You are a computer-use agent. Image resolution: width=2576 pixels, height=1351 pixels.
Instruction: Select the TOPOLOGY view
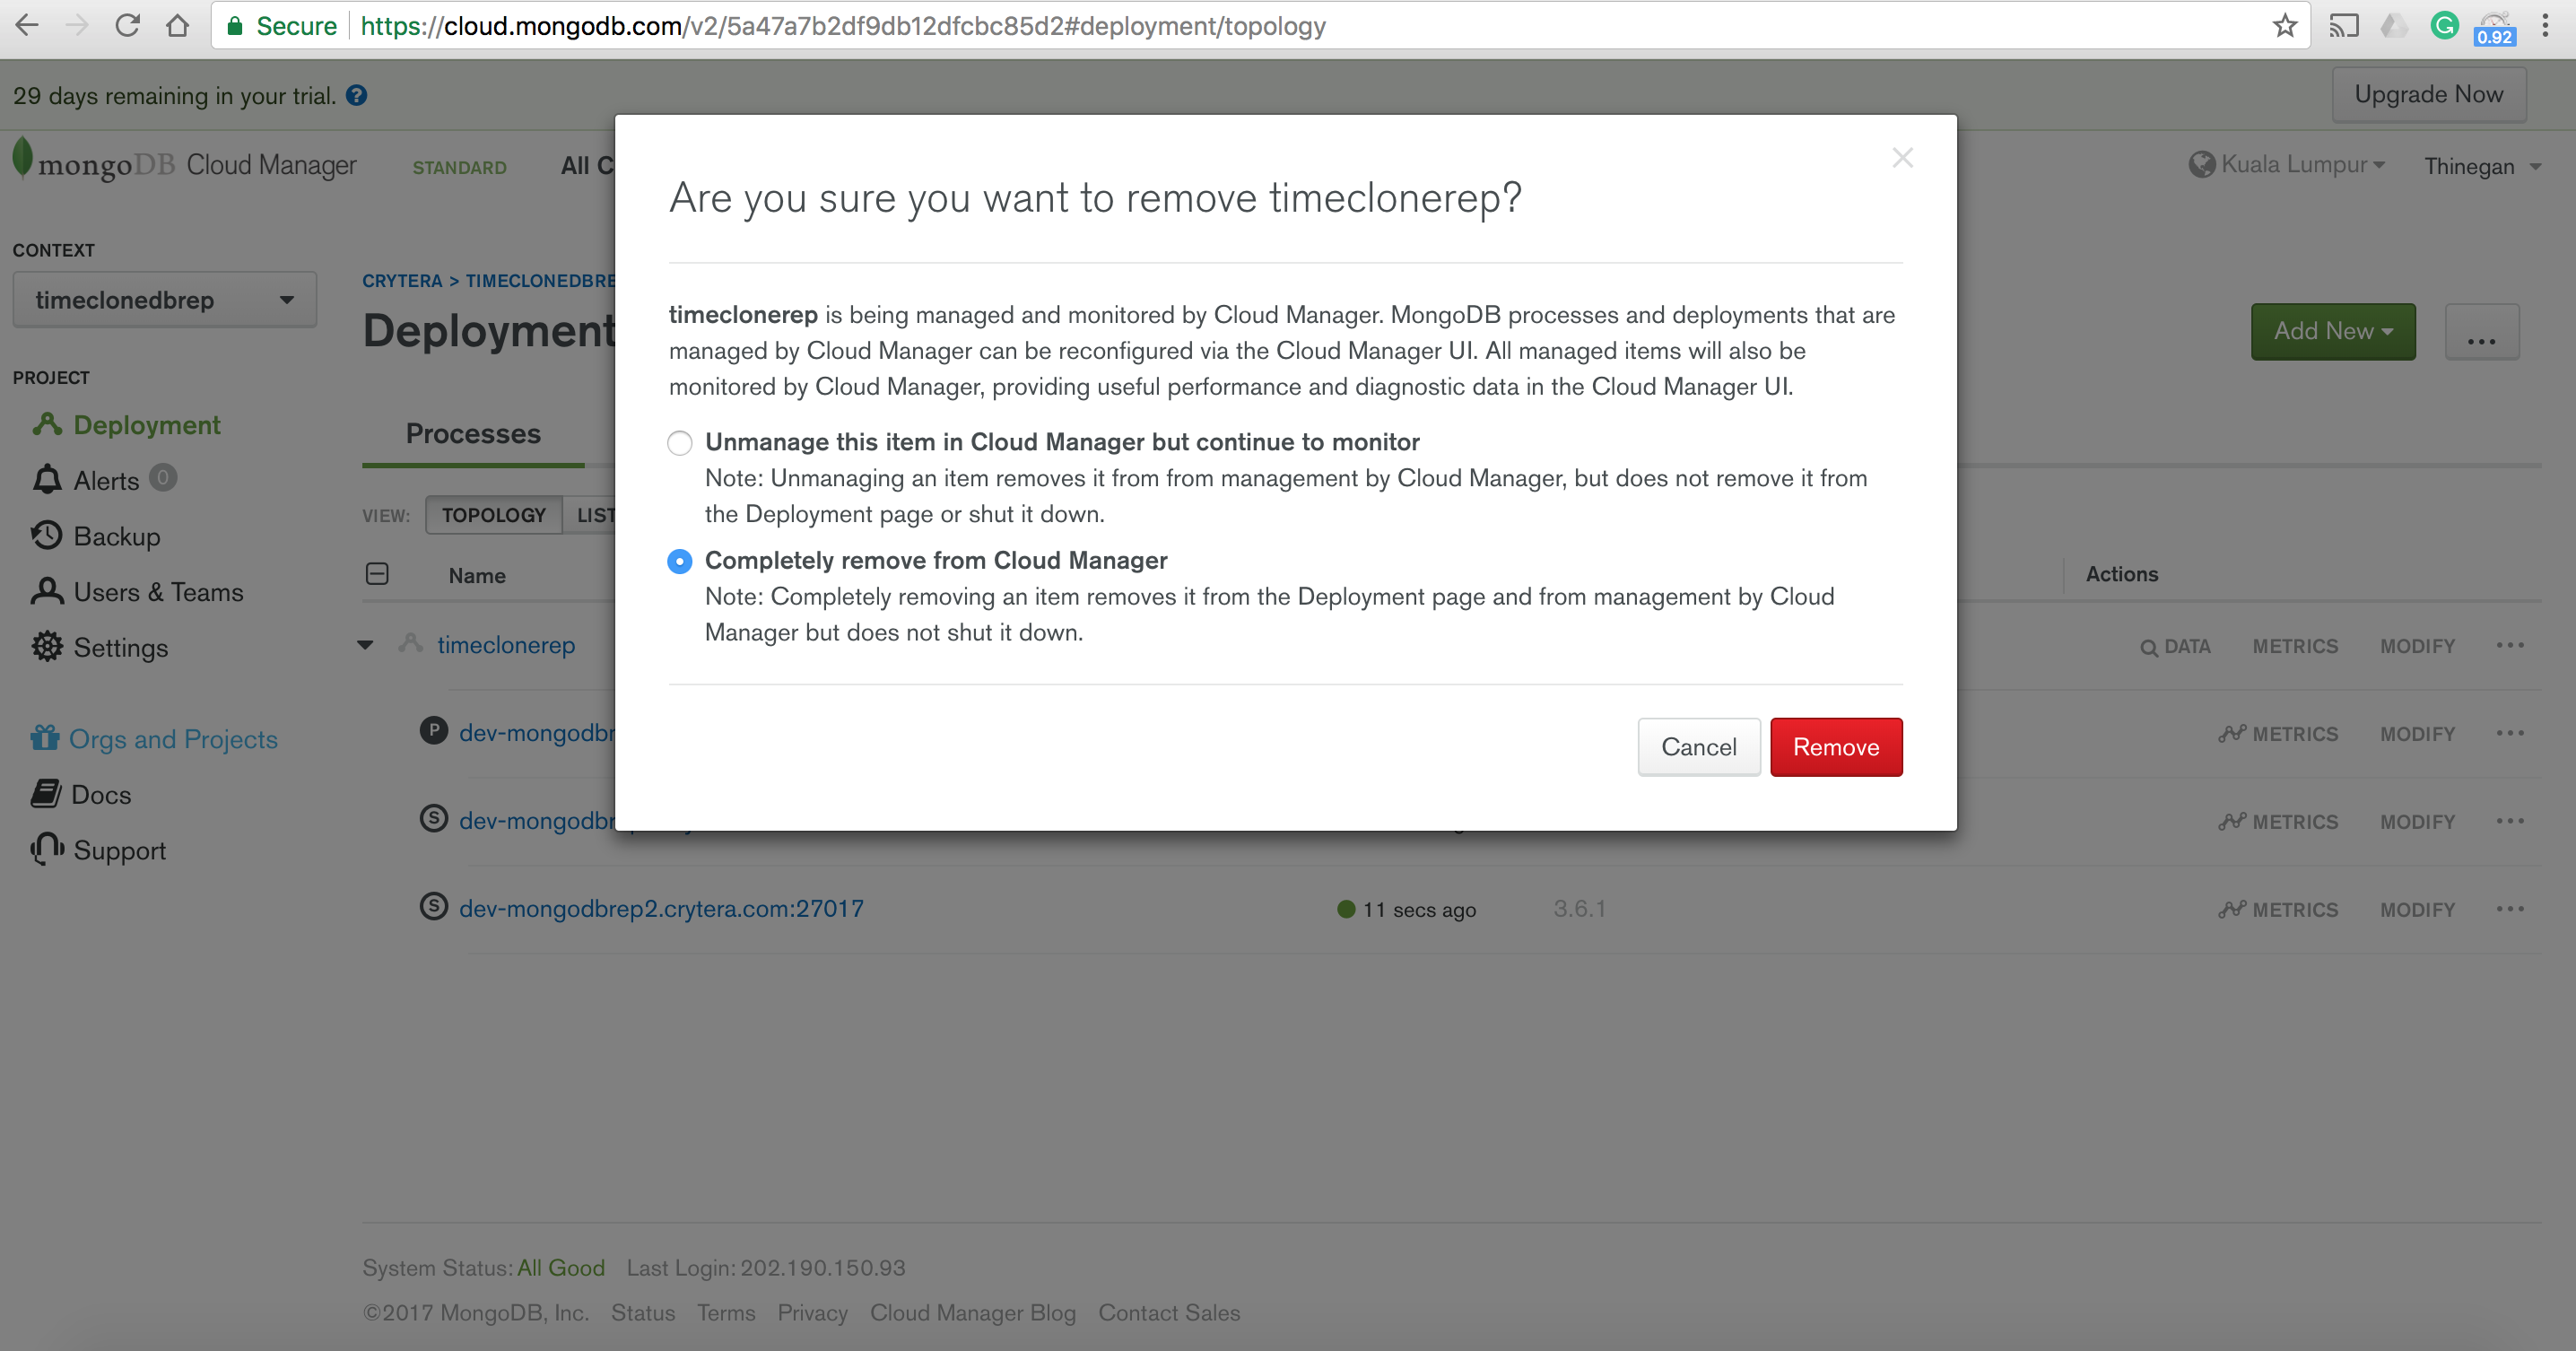pyautogui.click(x=494, y=515)
